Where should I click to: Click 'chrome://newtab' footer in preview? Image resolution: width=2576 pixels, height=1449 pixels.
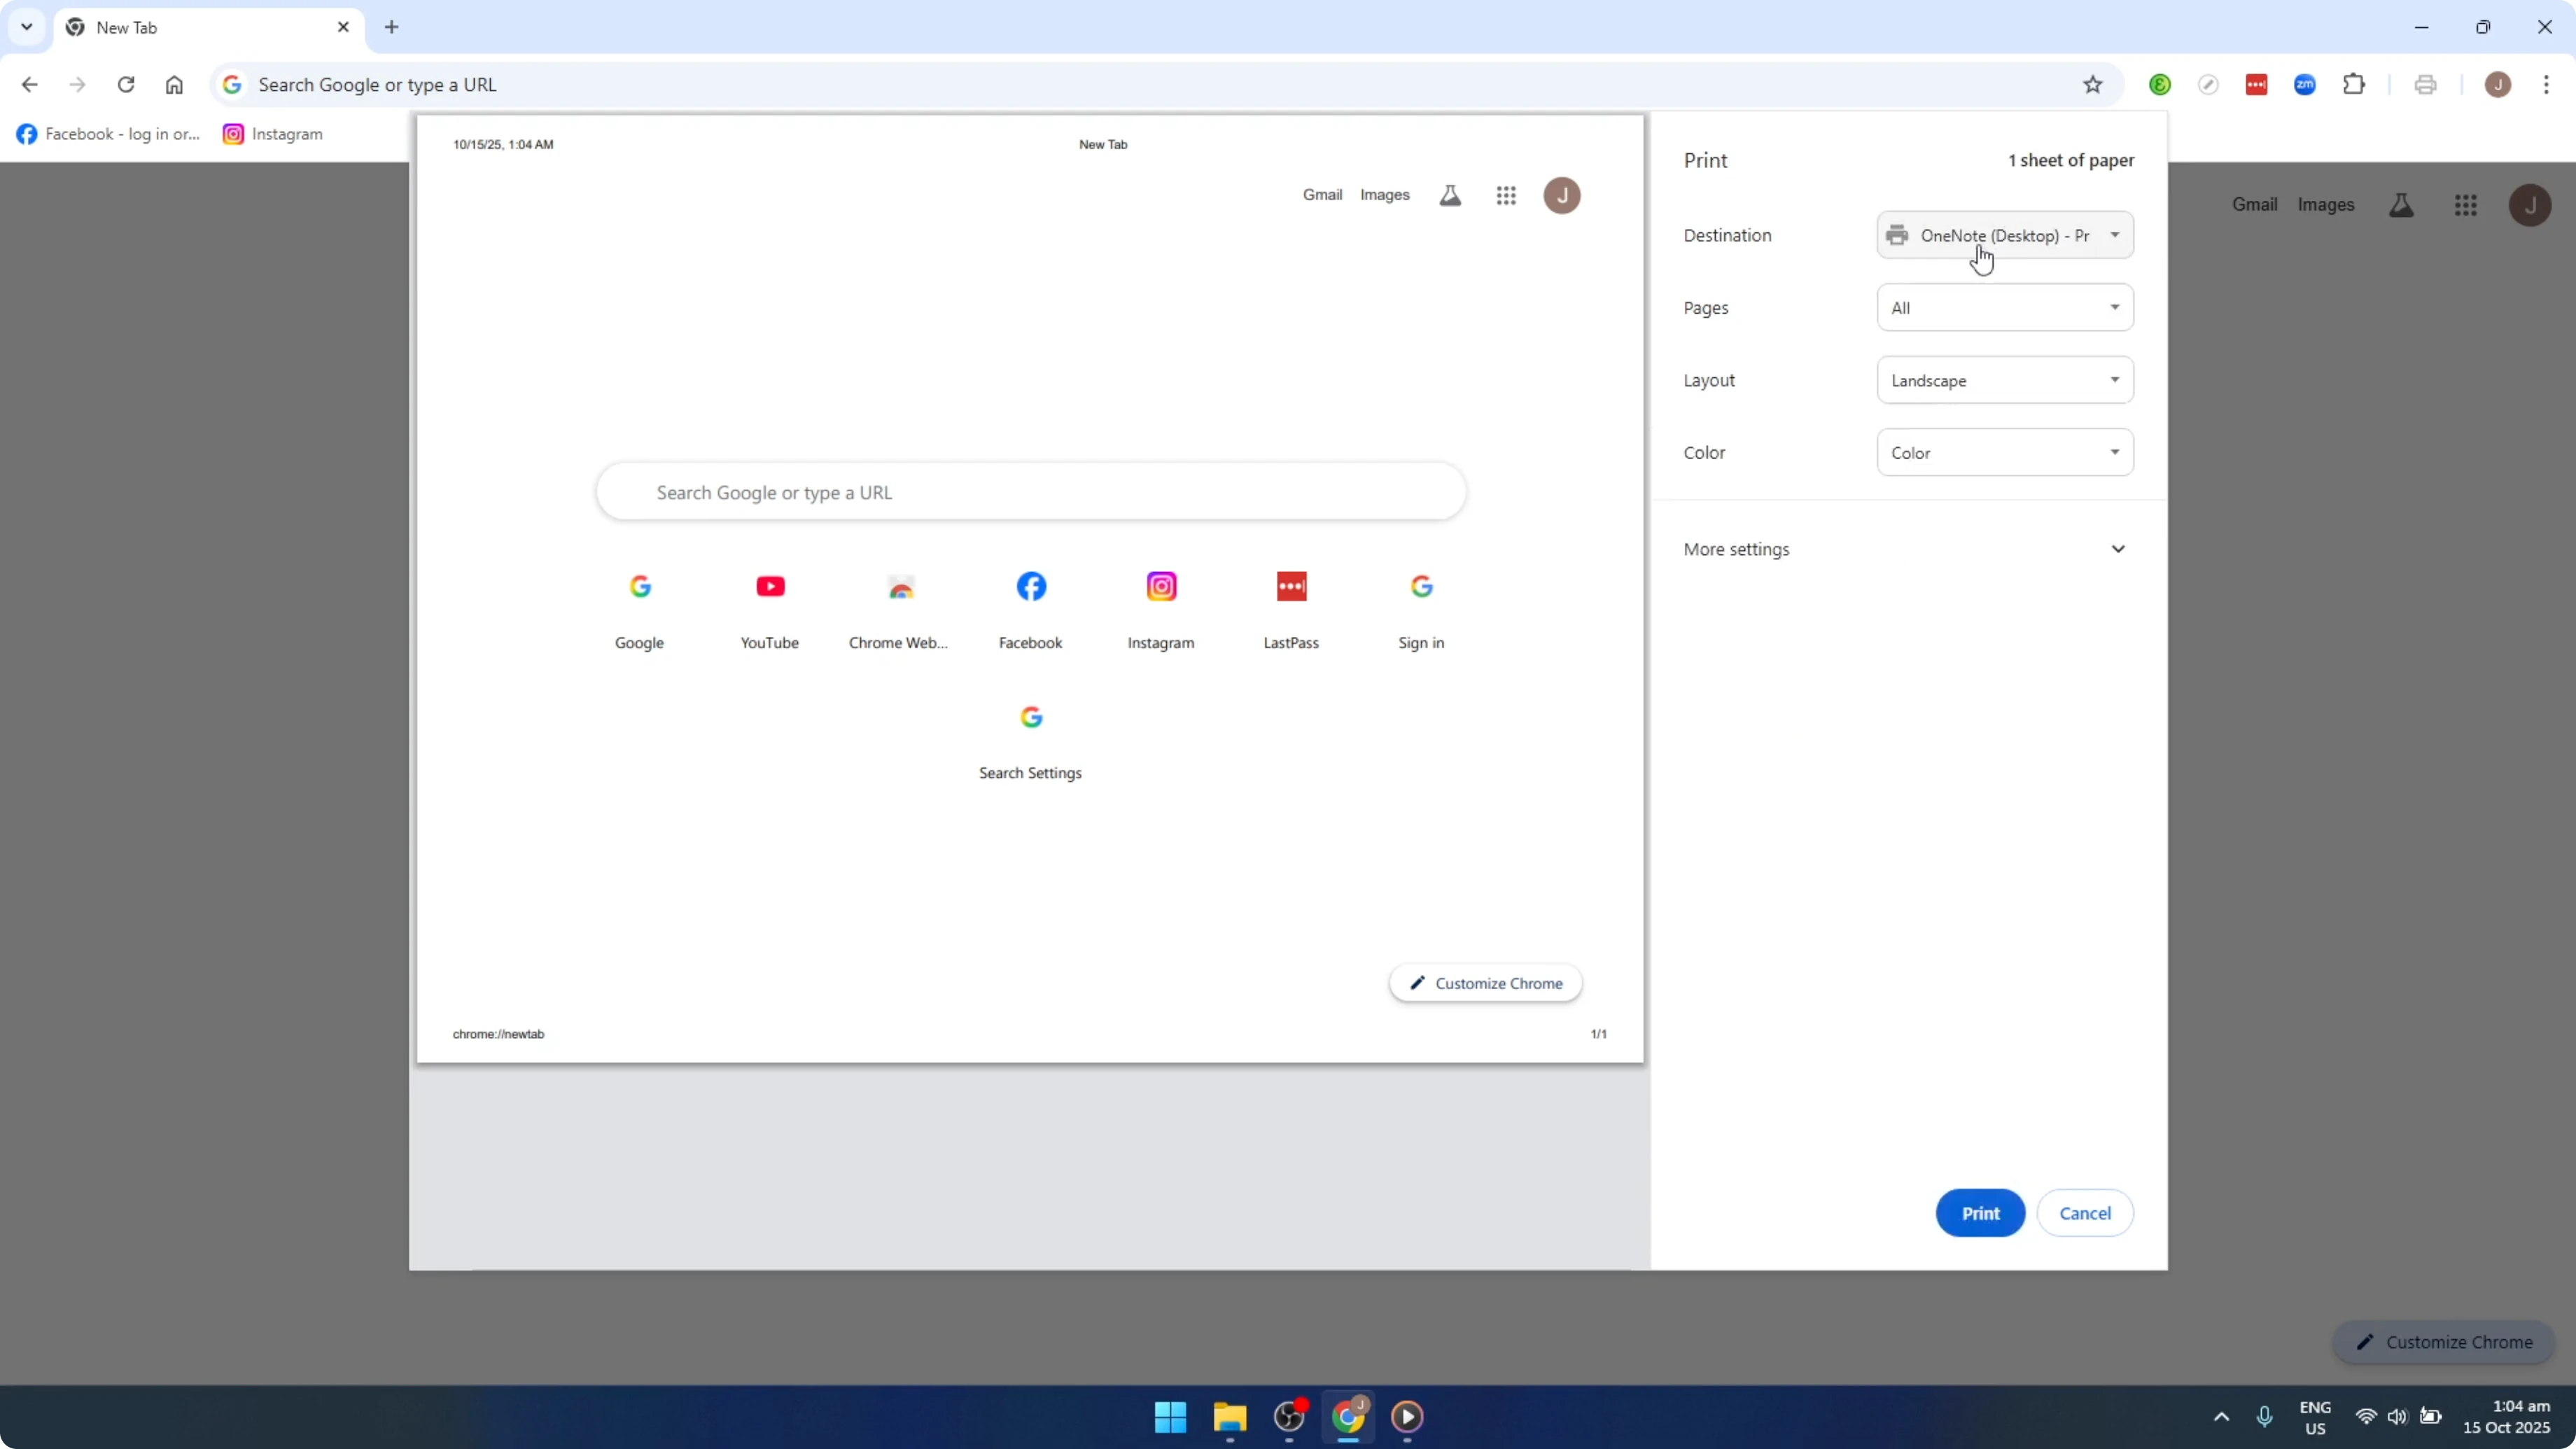pyautogui.click(x=498, y=1034)
